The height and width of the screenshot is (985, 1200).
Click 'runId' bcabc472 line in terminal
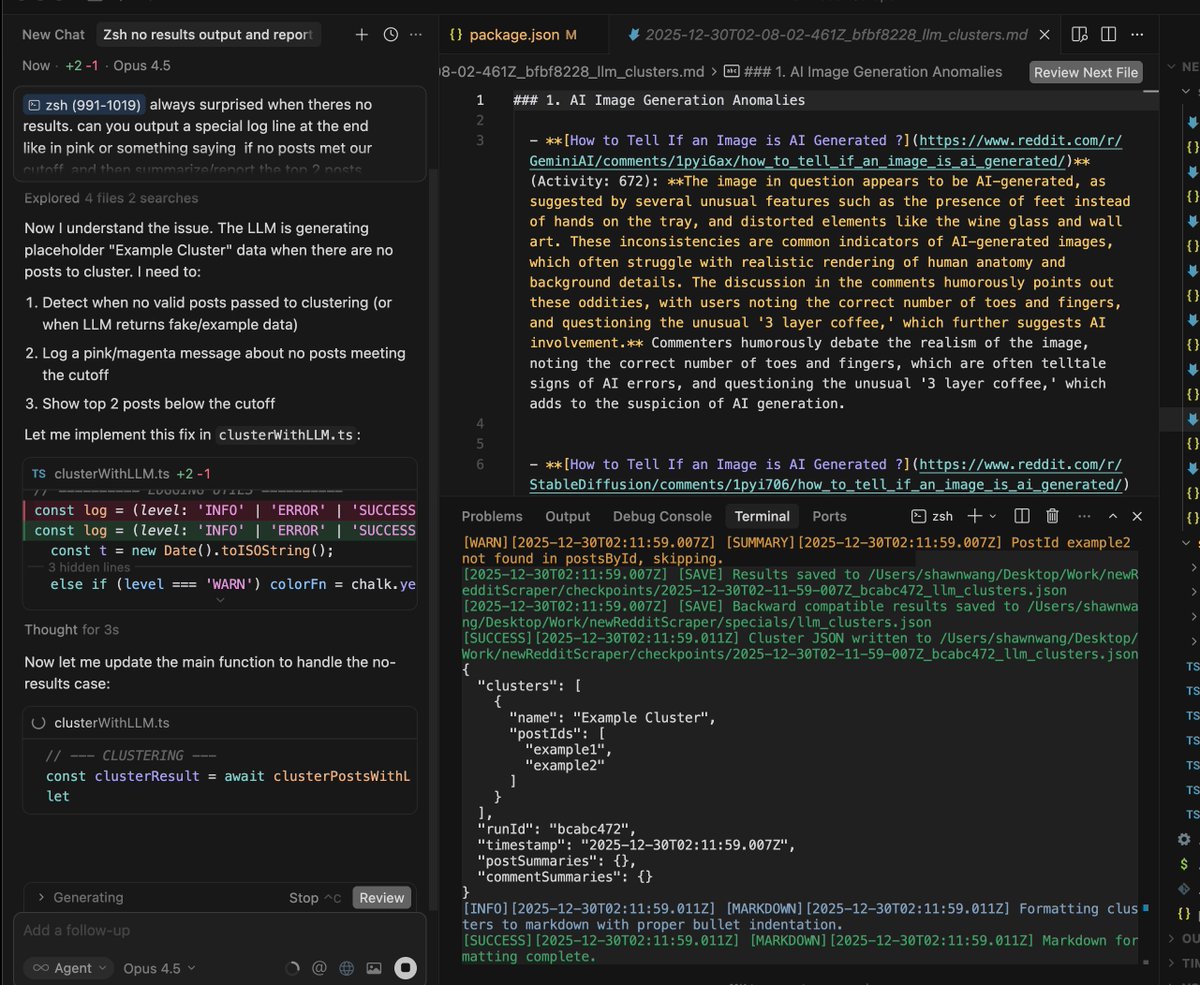pos(557,828)
